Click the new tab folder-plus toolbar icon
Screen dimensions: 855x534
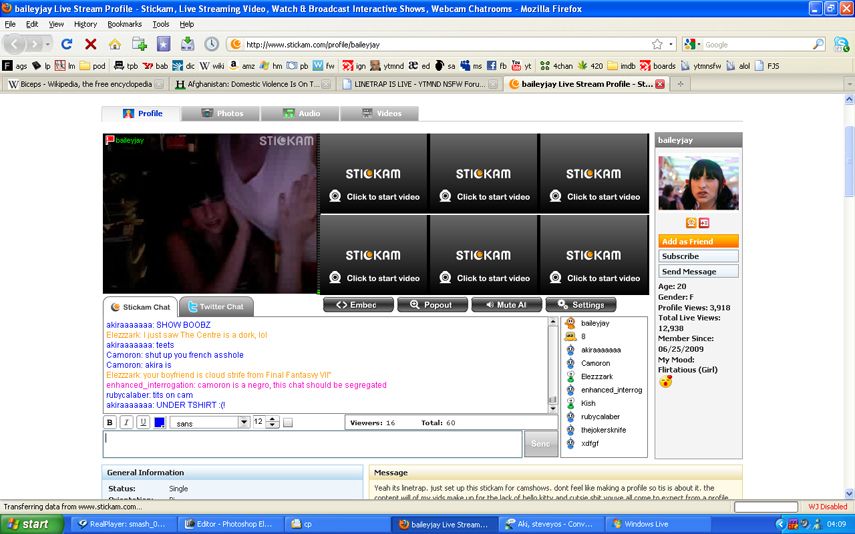pos(139,44)
